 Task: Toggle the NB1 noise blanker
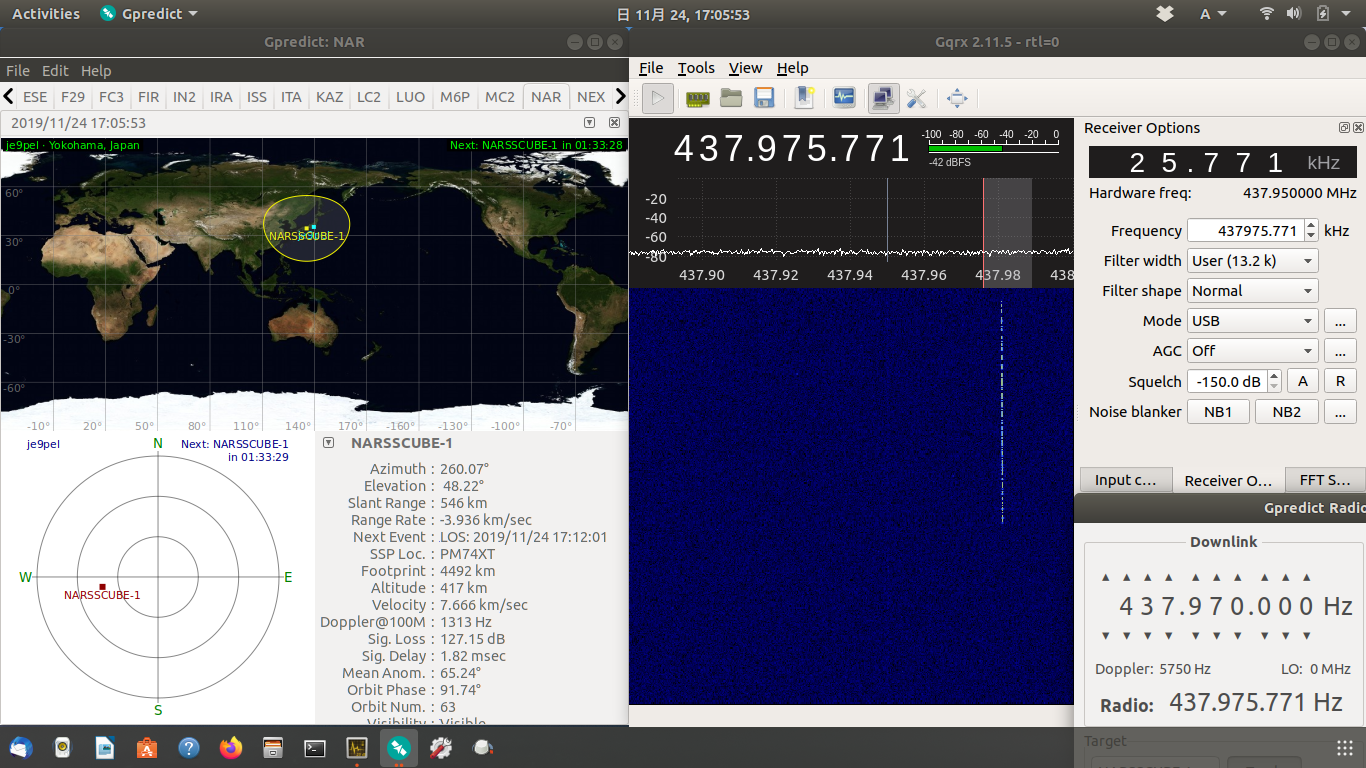(x=1218, y=412)
